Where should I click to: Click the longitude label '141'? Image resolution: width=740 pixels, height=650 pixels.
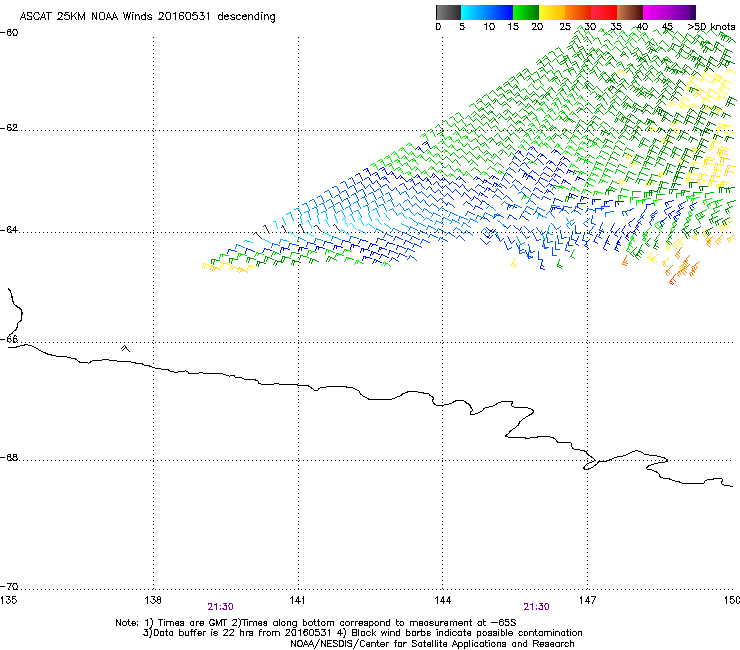click(x=297, y=600)
